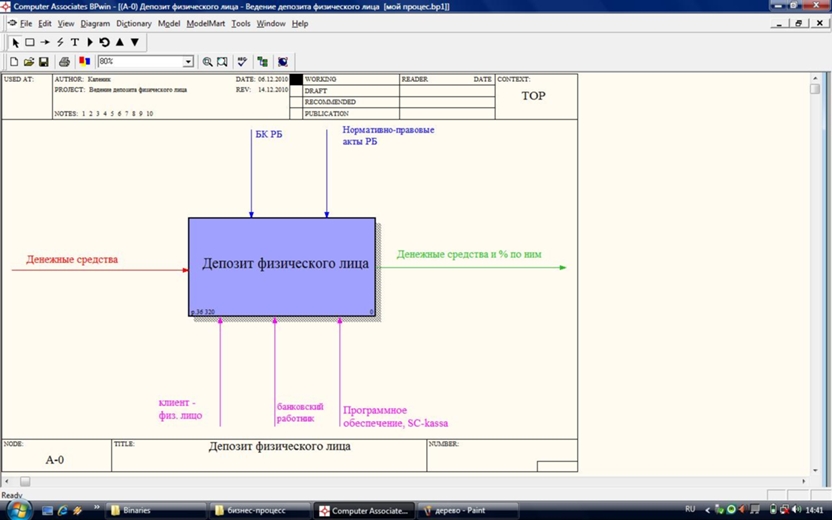Select the Squiggle lightning tool

60,42
